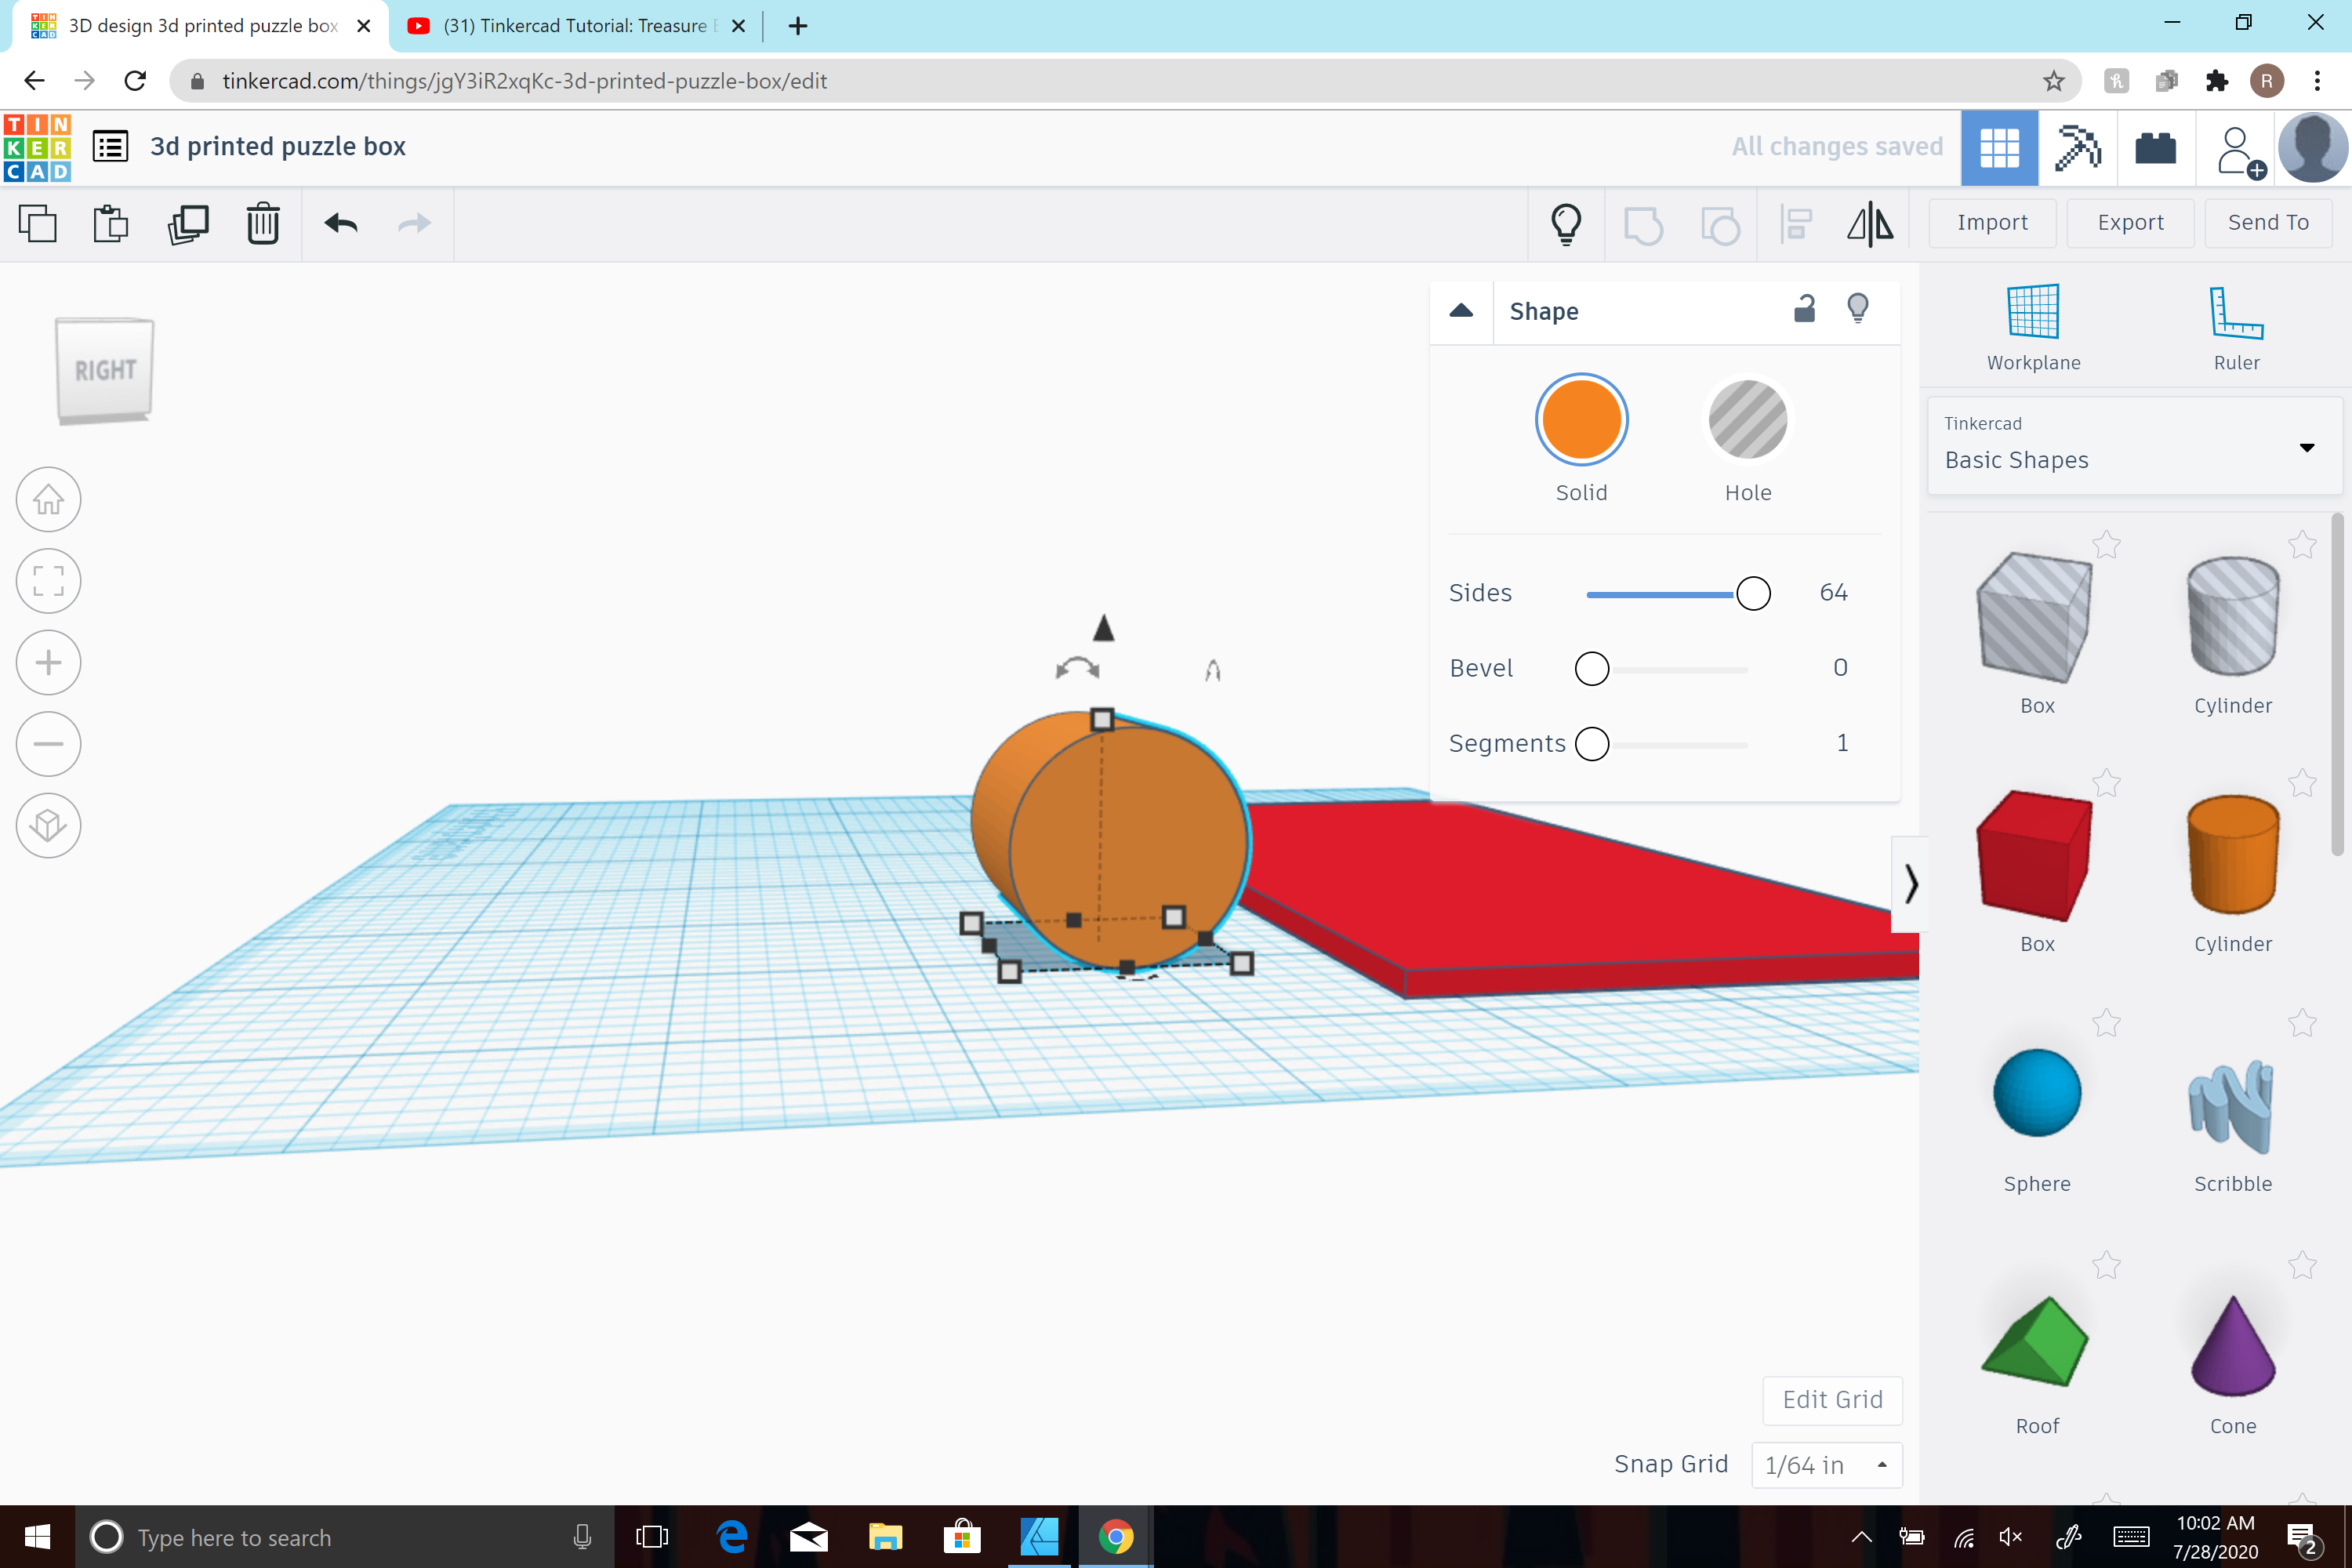This screenshot has height=1568, width=2352.
Task: Delete selection with trash can icon
Action: click(263, 223)
